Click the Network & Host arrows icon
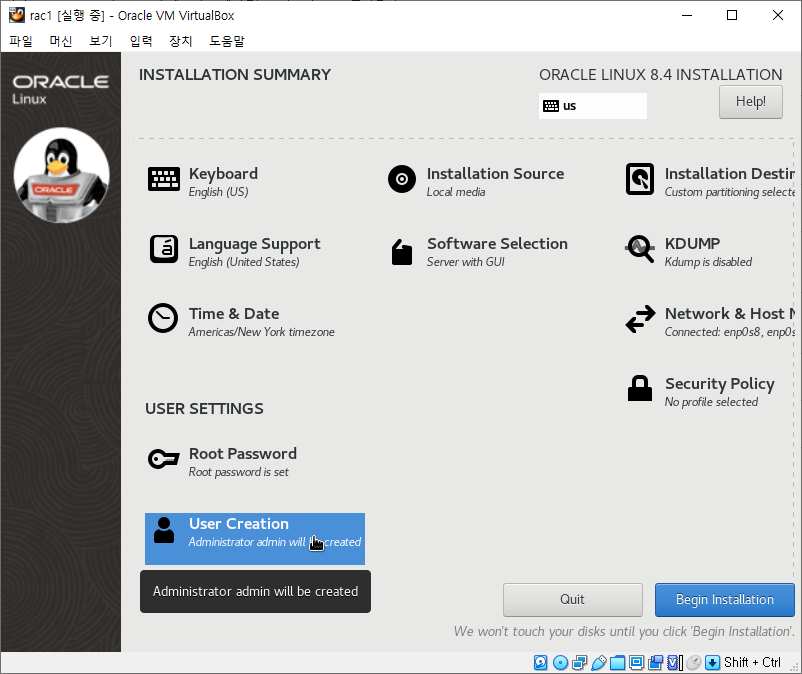This screenshot has height=674, width=802. pos(640,319)
